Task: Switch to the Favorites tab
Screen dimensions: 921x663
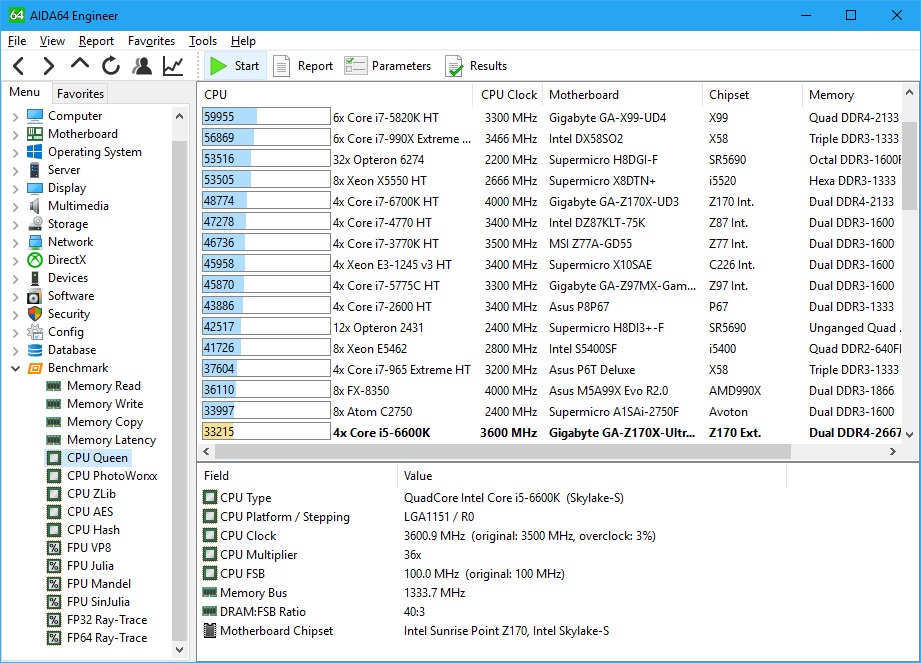Action: coord(80,93)
